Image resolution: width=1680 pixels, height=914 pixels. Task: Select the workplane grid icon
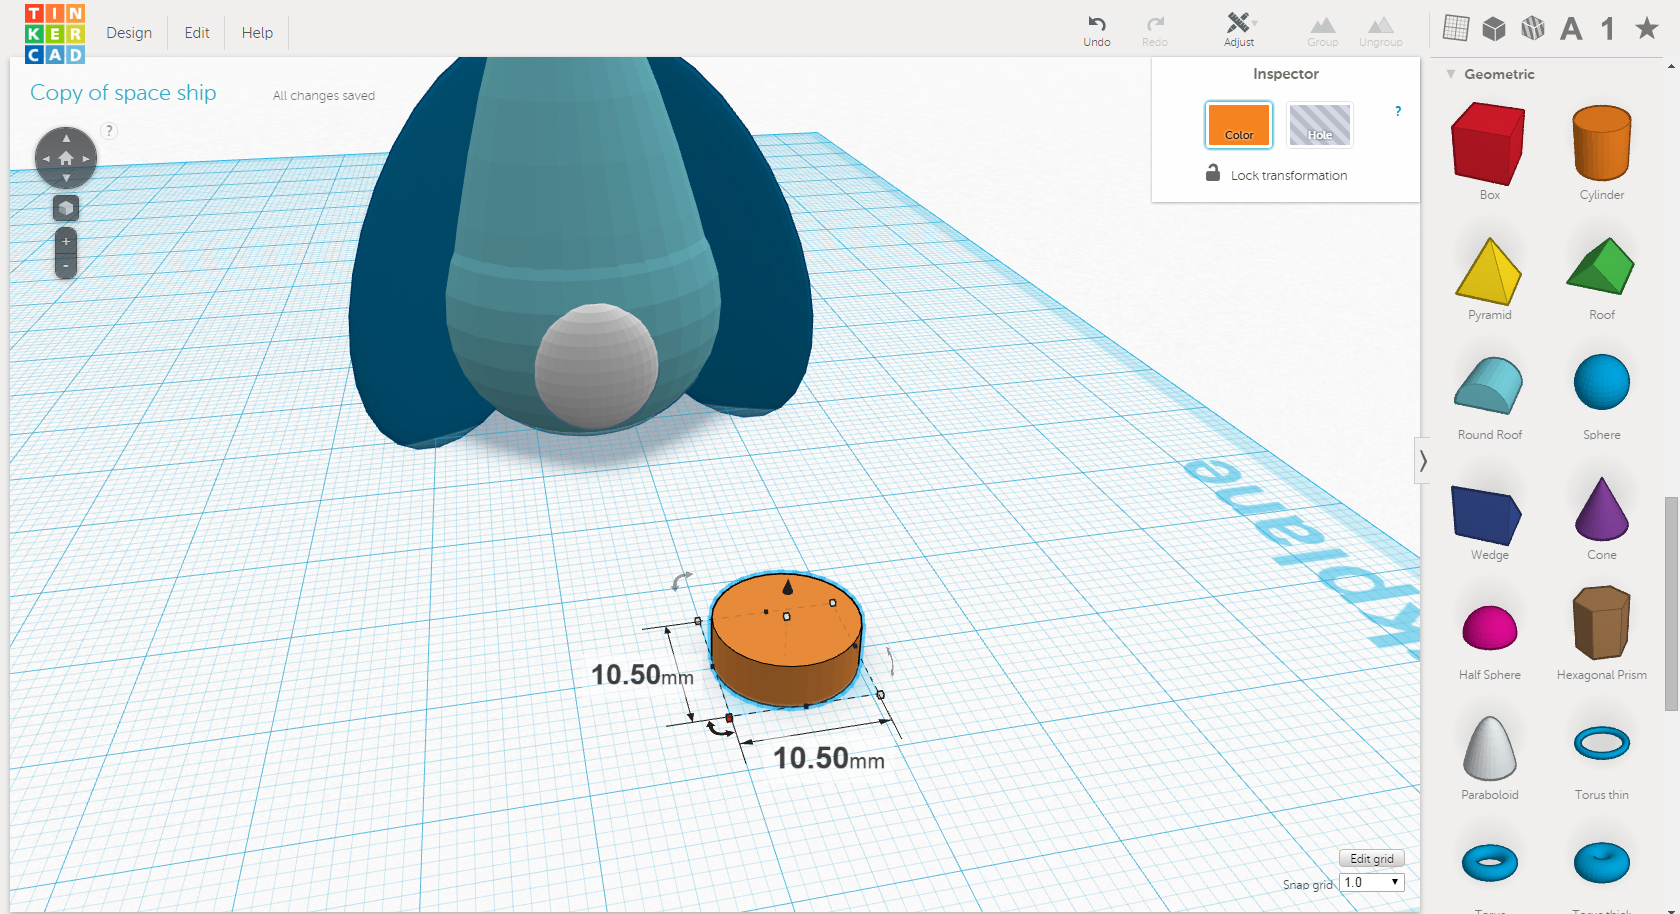pyautogui.click(x=1456, y=28)
